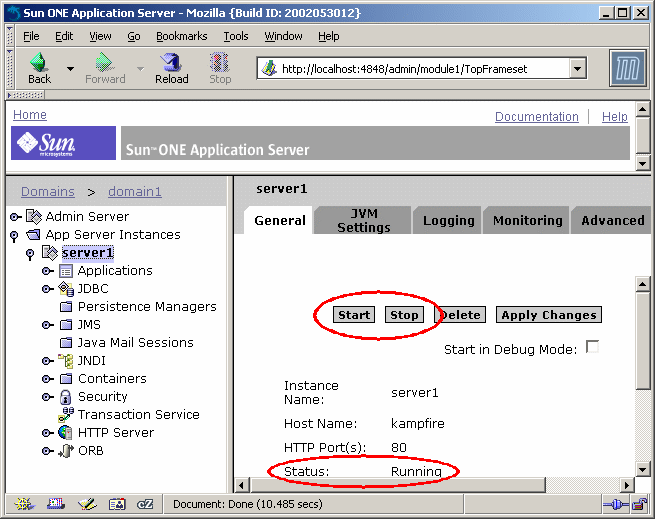Click the Containers folder icon
Image resolution: width=655 pixels, height=519 pixels.
tap(66, 379)
